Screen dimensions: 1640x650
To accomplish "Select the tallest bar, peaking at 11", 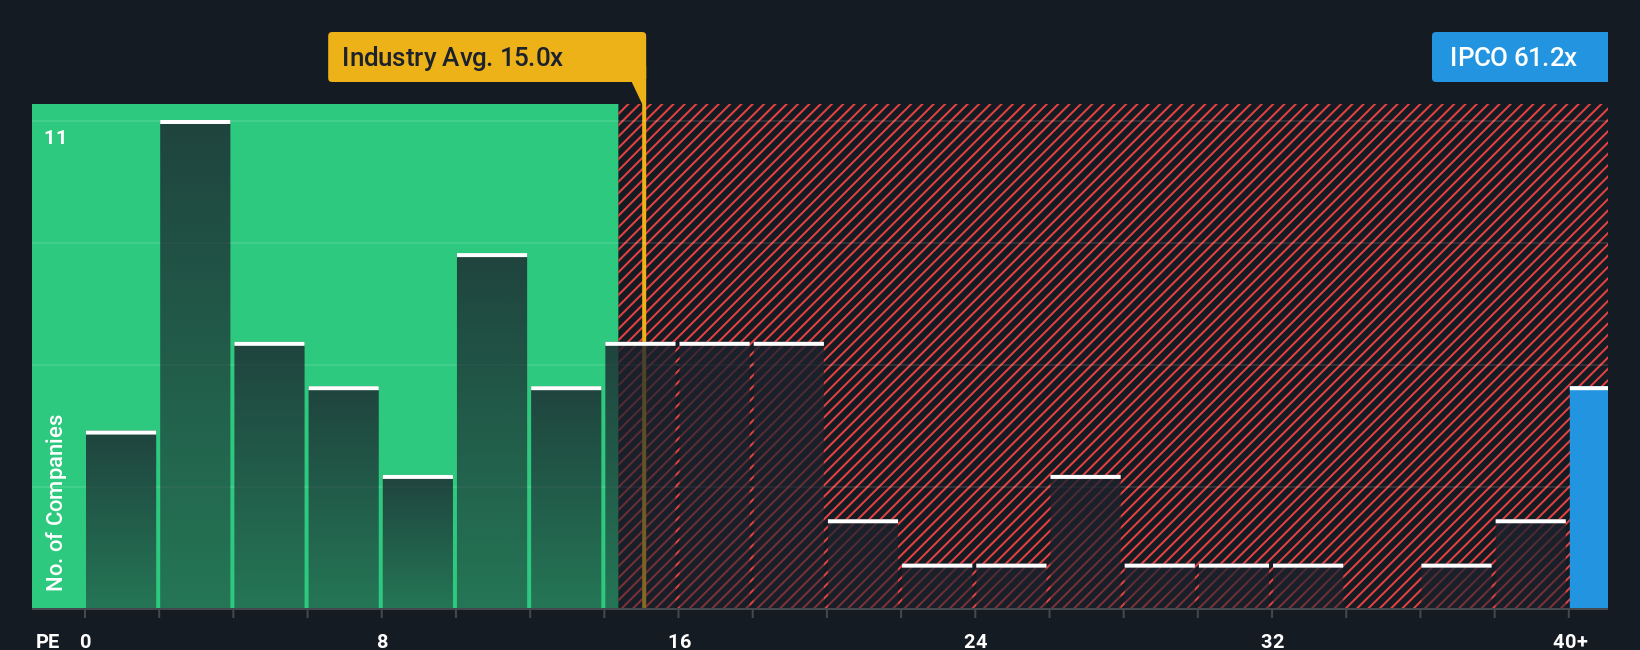I will 195,364.
